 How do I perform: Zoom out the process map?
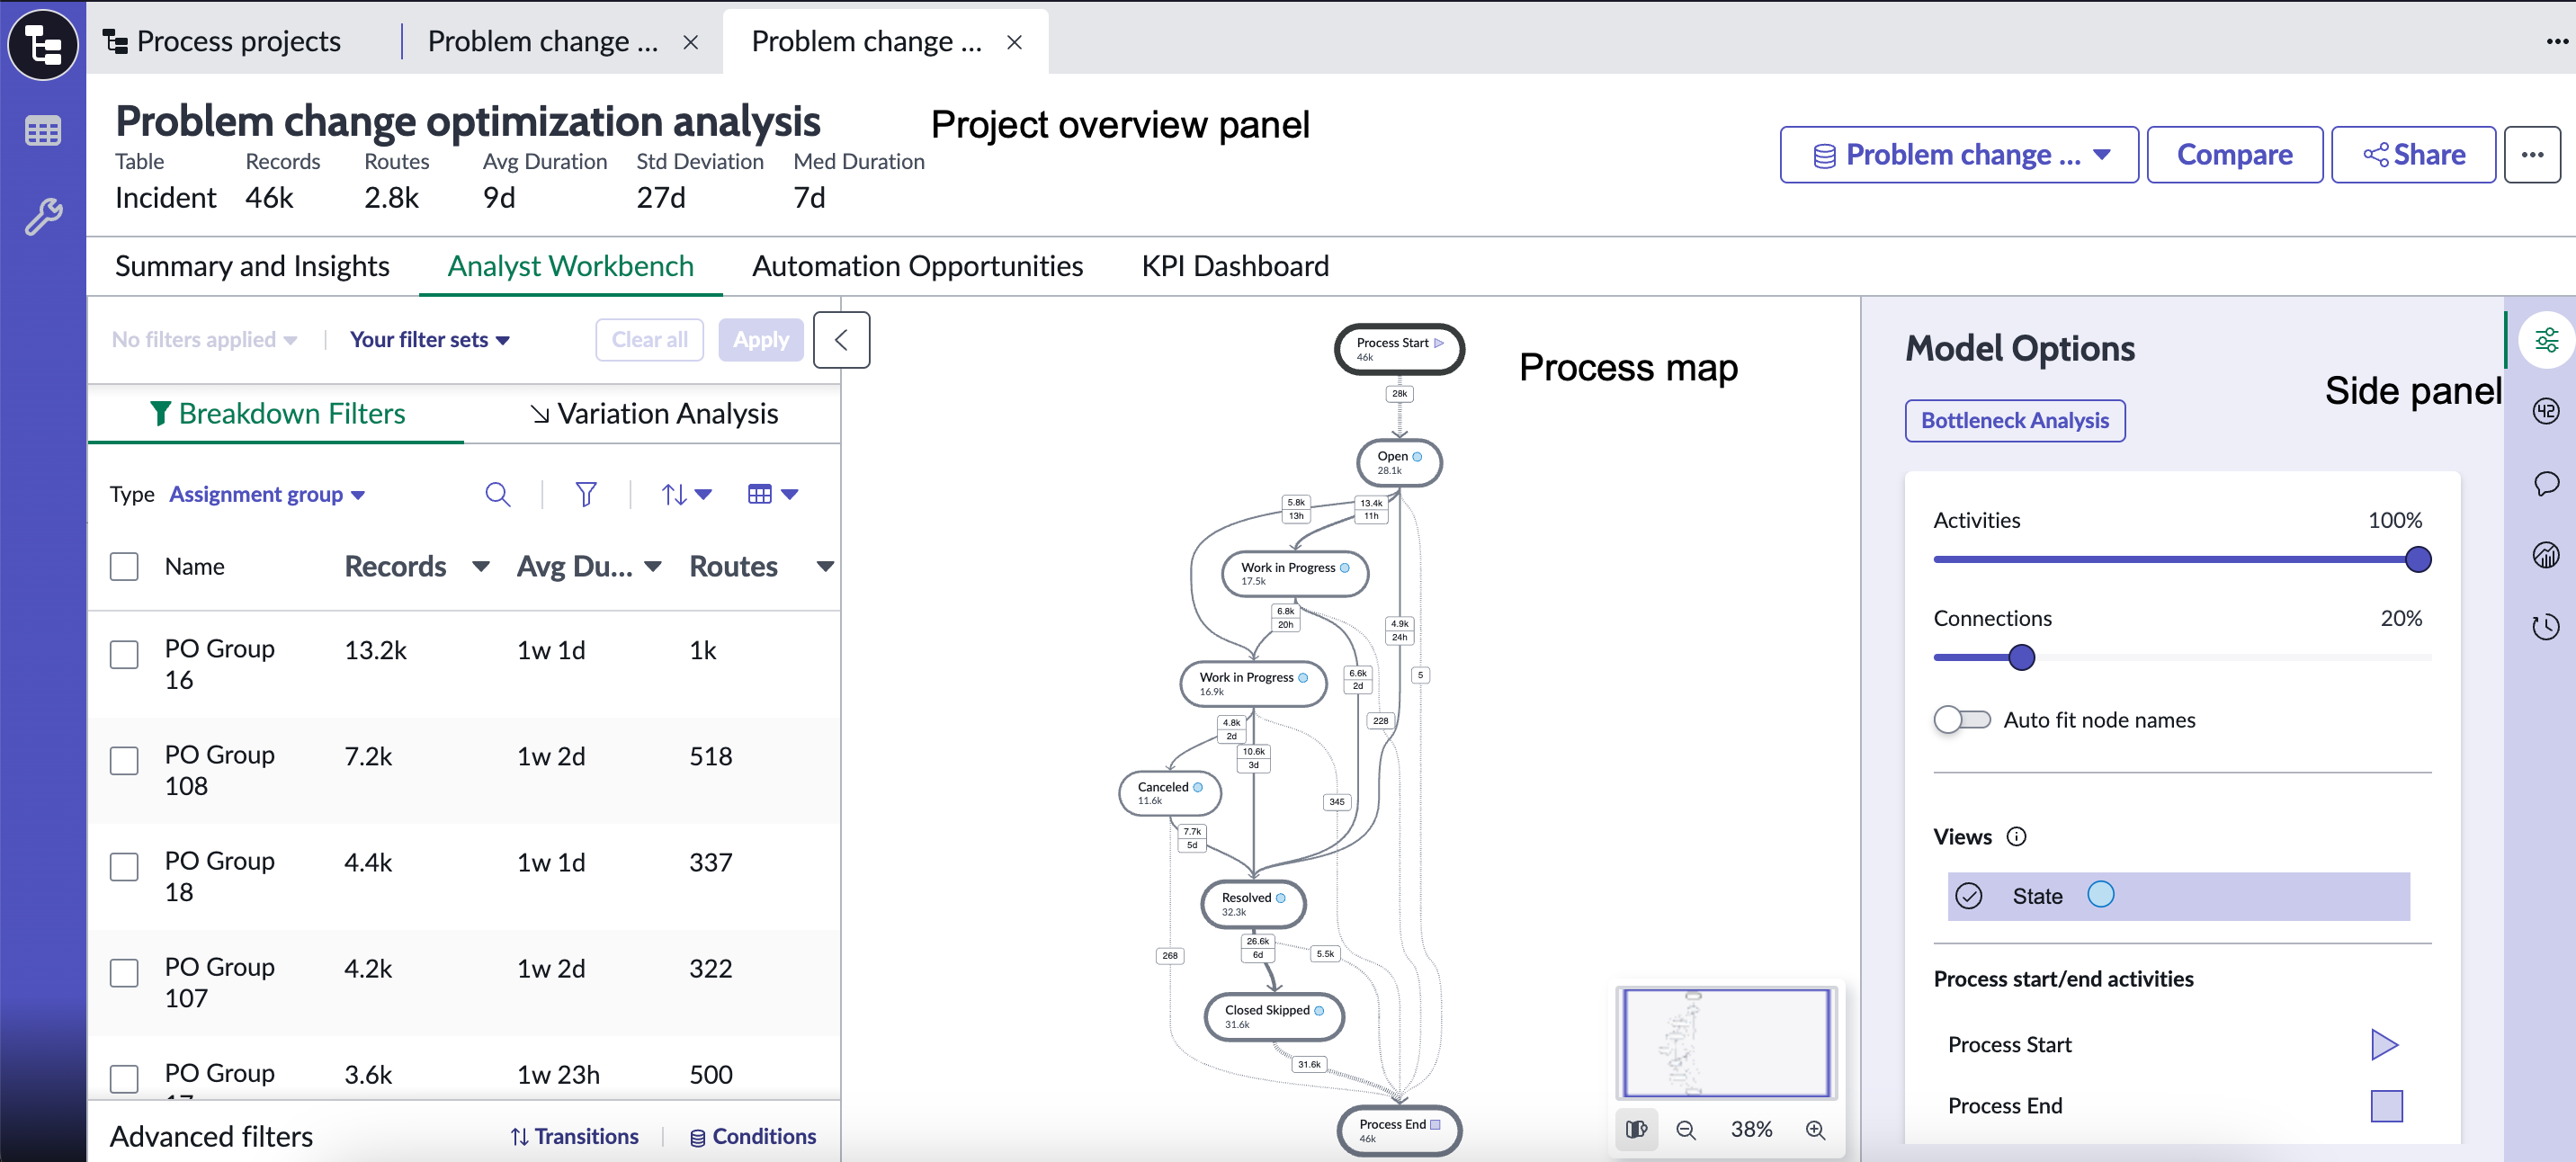(1686, 1130)
